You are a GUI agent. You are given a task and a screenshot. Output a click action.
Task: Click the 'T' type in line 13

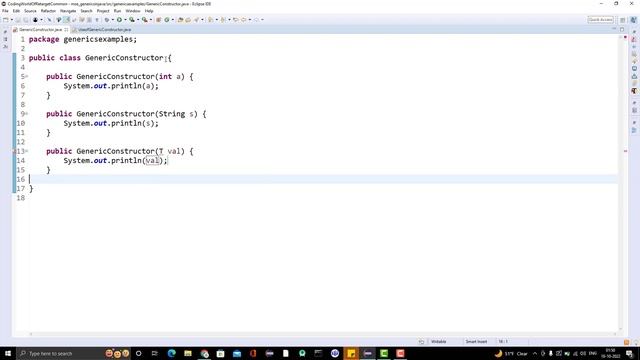click(161, 151)
